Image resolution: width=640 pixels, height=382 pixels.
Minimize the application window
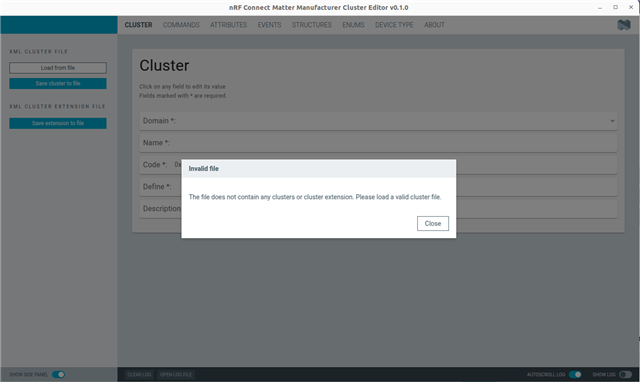(x=600, y=7)
